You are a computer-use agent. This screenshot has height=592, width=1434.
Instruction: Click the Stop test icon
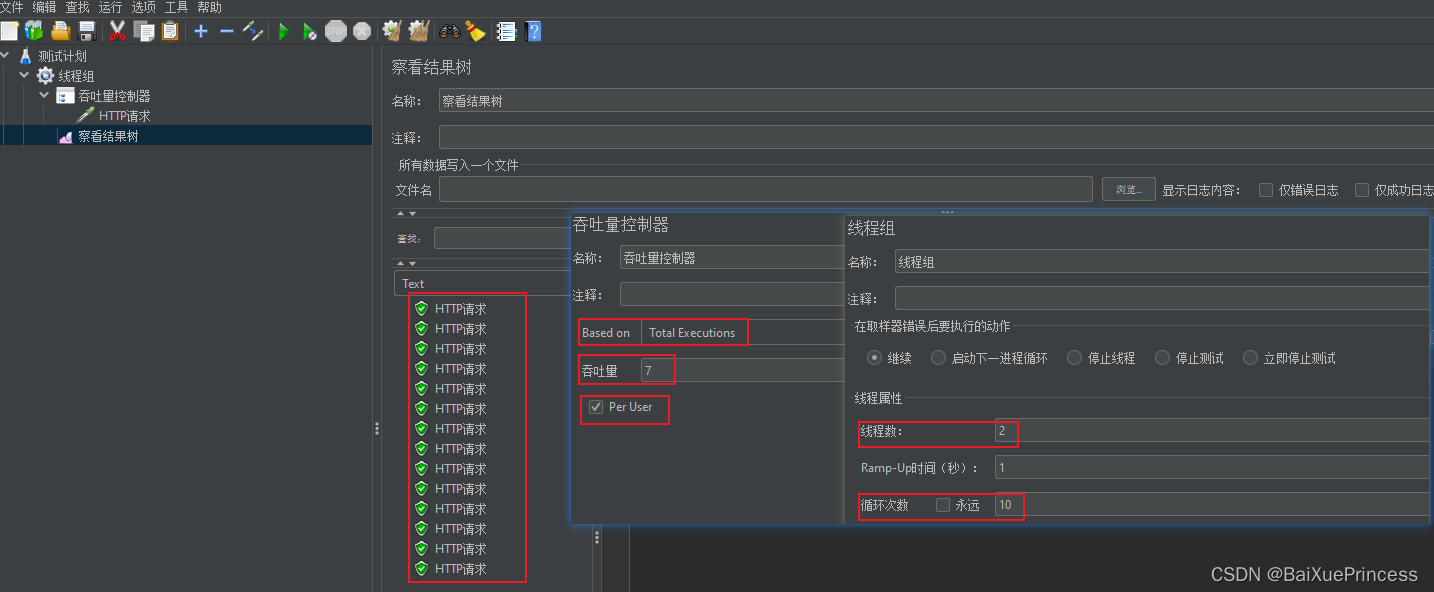[336, 31]
